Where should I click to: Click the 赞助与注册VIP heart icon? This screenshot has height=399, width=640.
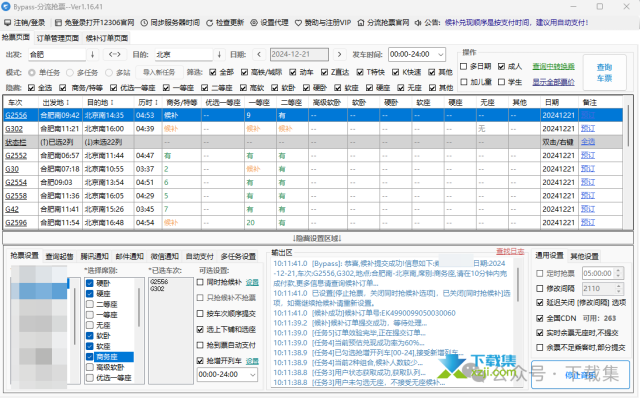(x=298, y=23)
